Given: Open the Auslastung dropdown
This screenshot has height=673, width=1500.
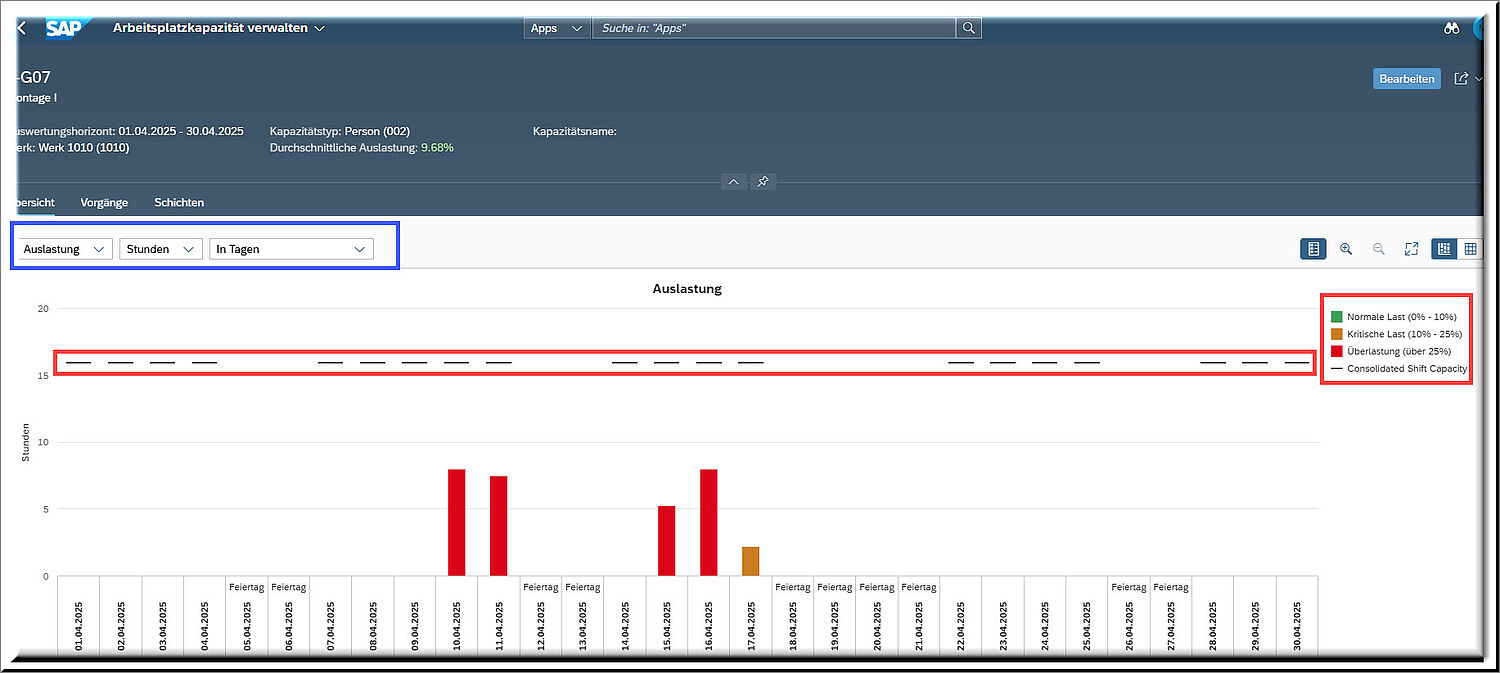Looking at the screenshot, I should 65,249.
